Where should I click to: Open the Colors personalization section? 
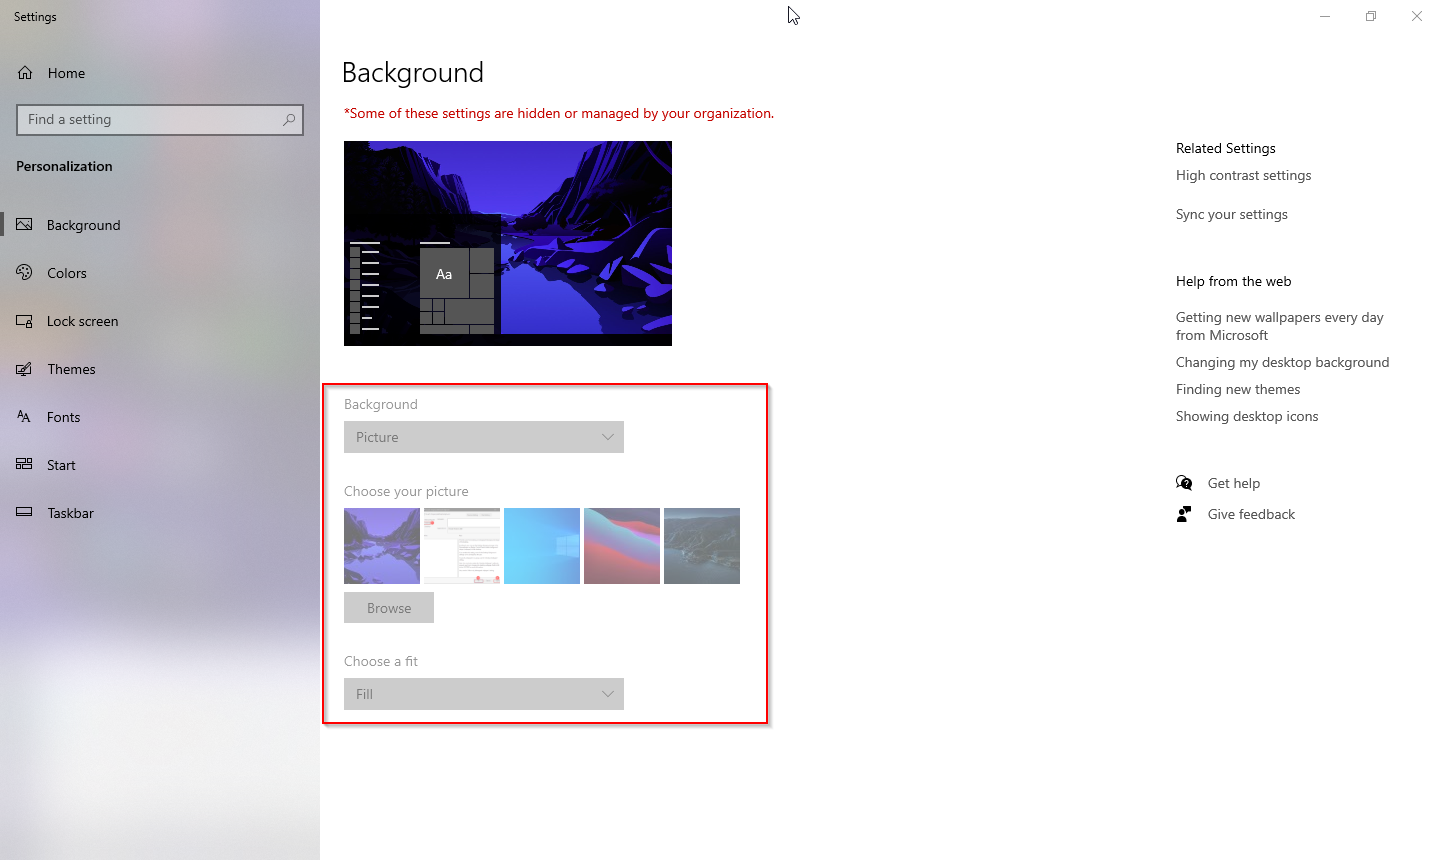coord(24,272)
